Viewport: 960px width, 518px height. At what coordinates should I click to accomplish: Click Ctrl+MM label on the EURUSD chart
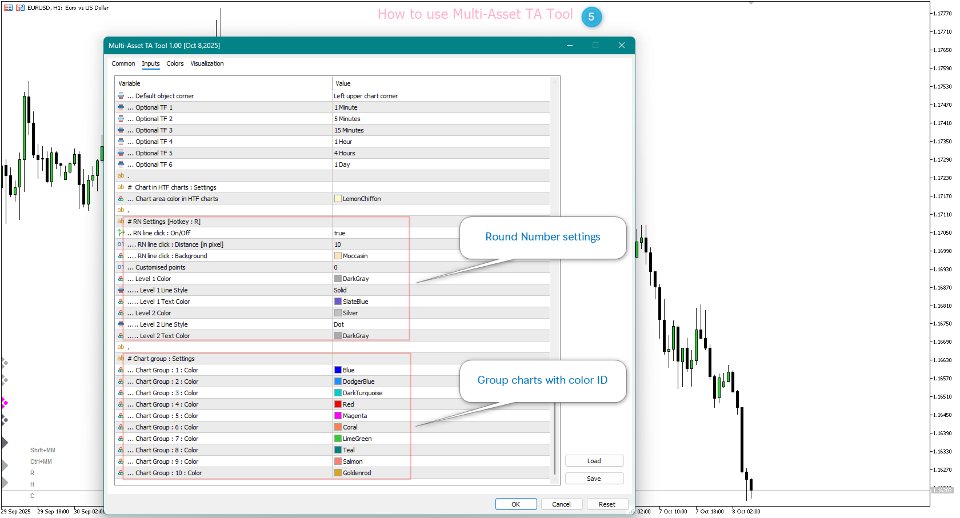[x=42, y=462]
